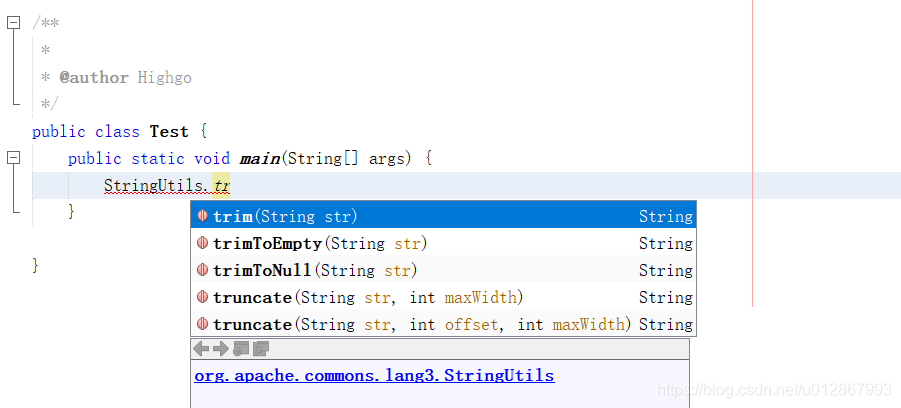Screen dimensions: 901x408
Task: Click the icon right after the forward arrow
Action: (241, 349)
